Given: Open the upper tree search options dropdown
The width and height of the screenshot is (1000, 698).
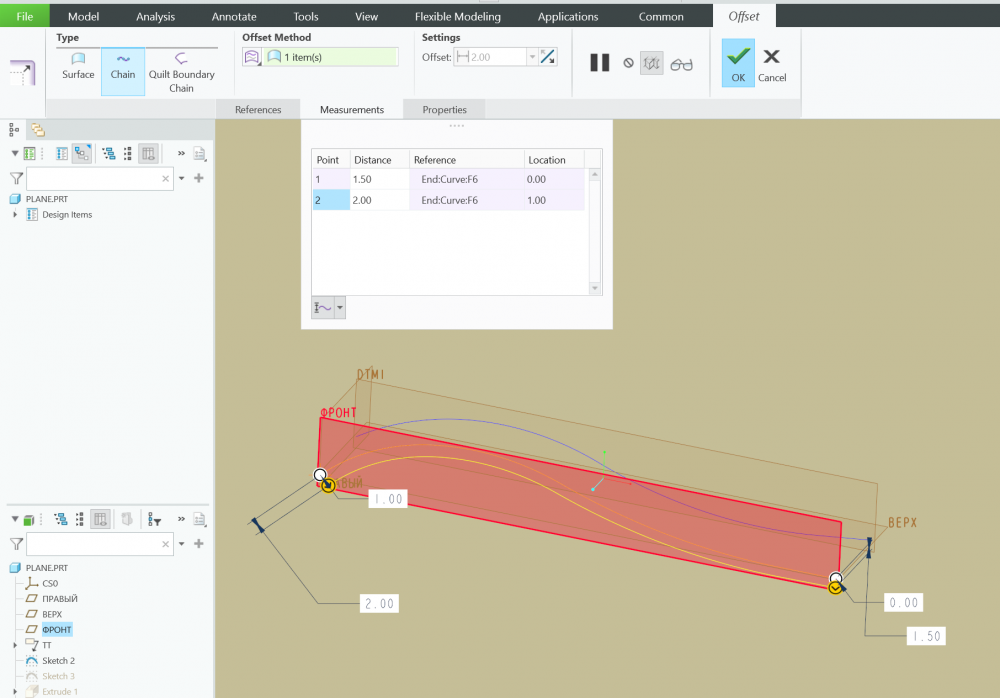Looking at the screenshot, I should click(x=182, y=178).
